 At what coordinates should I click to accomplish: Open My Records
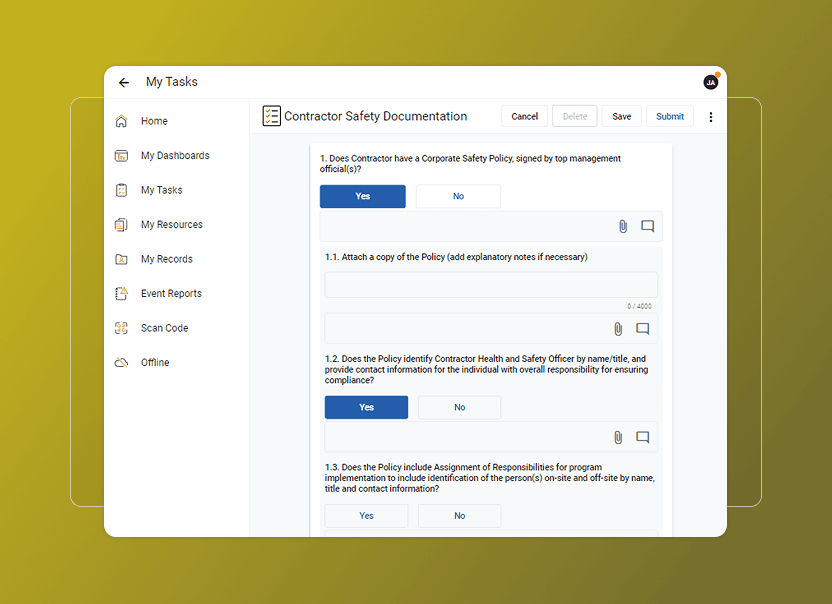pyautogui.click(x=168, y=259)
